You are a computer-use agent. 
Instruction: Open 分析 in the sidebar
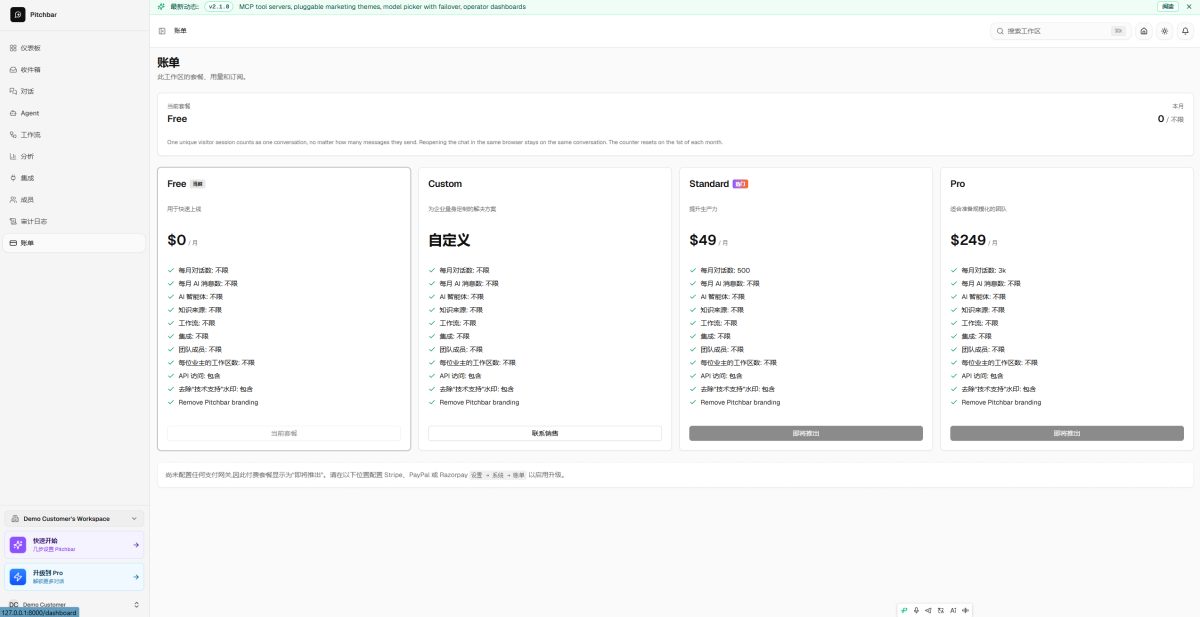[74, 156]
